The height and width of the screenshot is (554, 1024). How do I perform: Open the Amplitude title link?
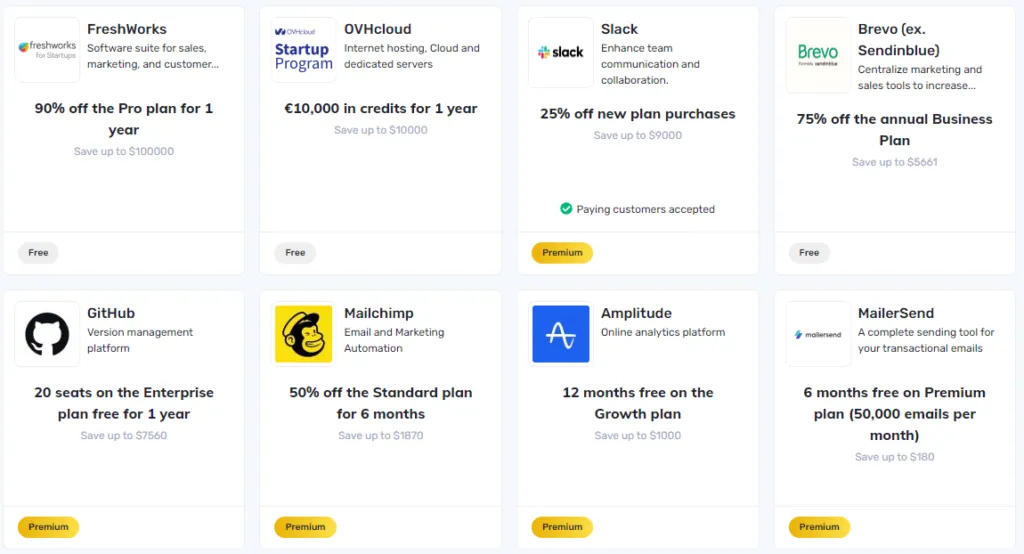tap(636, 313)
